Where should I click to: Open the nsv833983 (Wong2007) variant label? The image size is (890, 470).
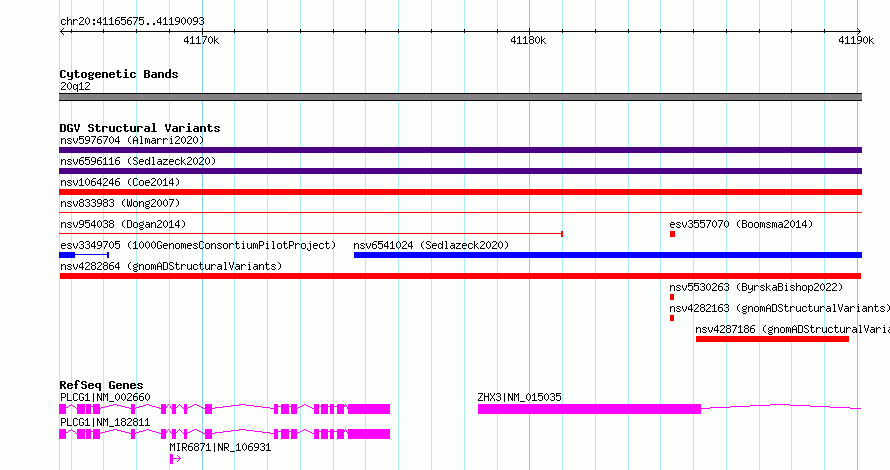click(120, 203)
